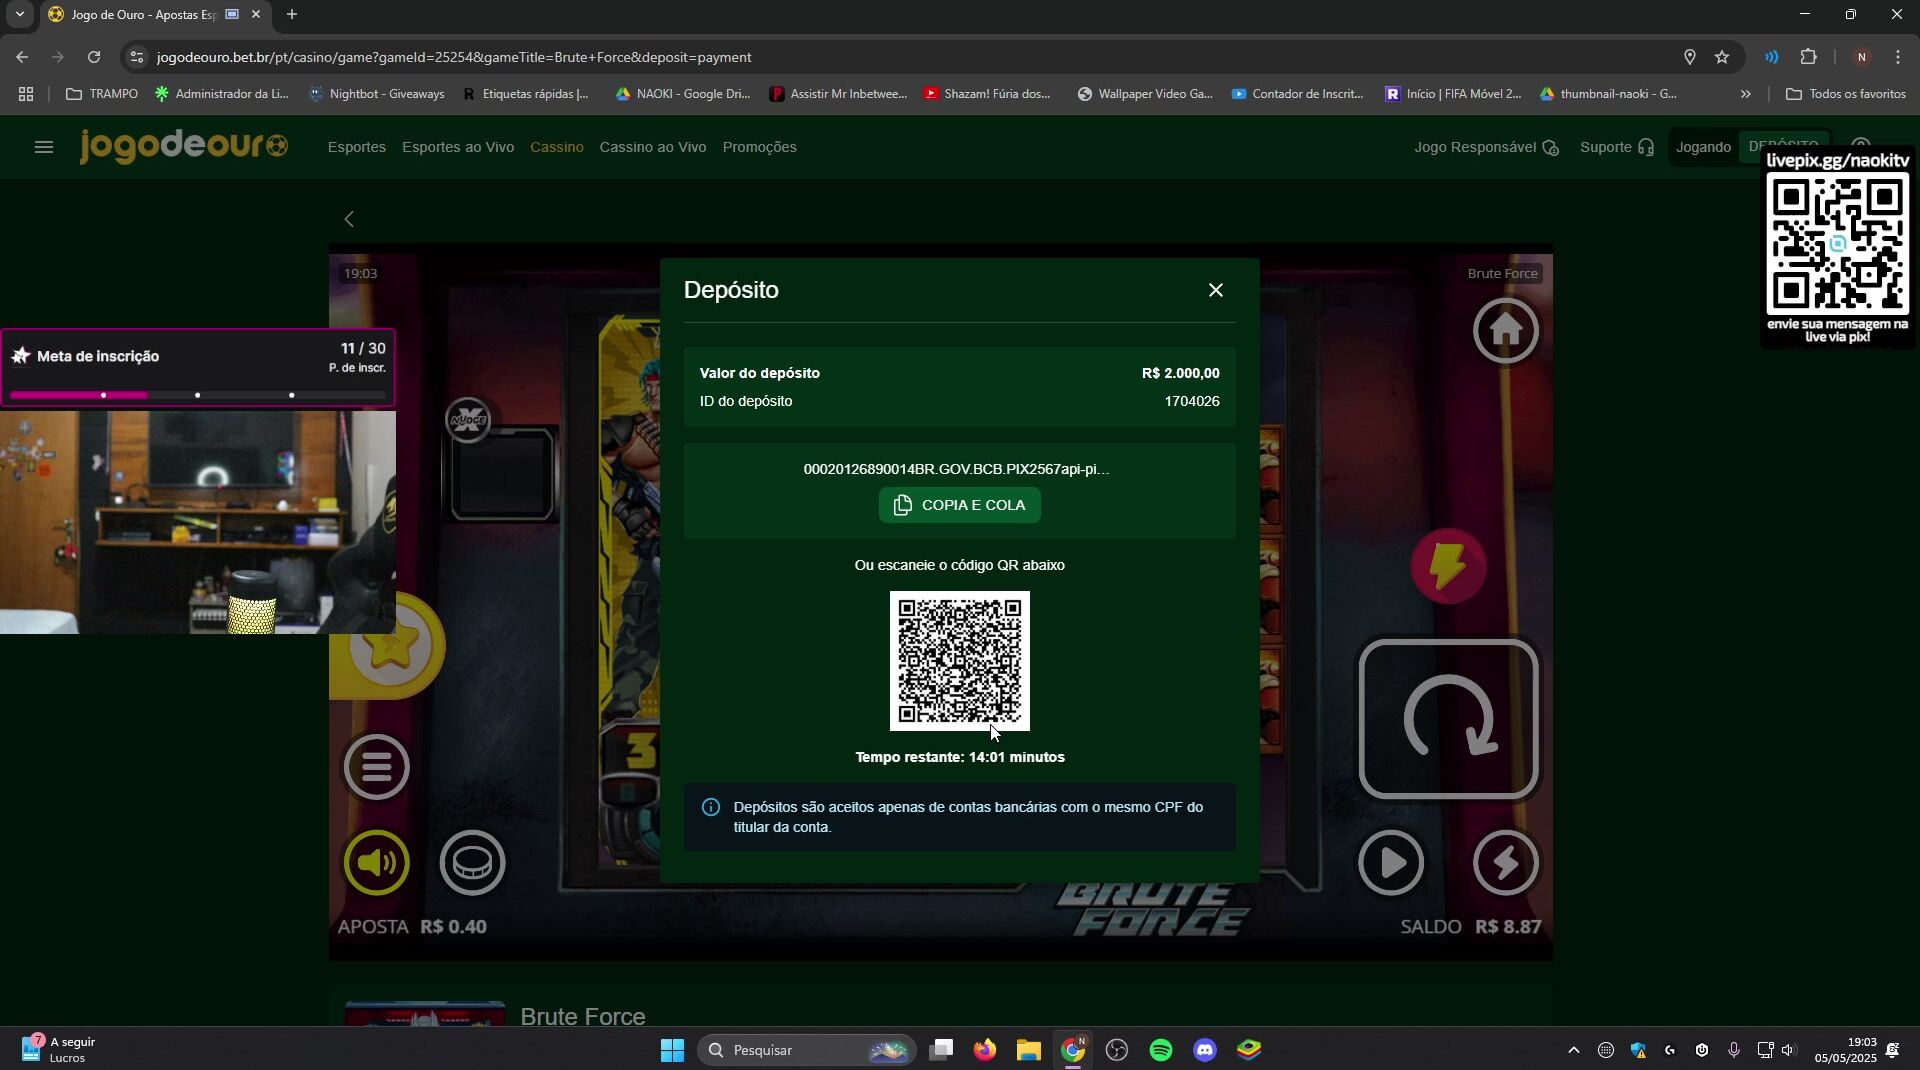The image size is (1920, 1070).
Task: Open the tab search dropdown
Action: 19,15
